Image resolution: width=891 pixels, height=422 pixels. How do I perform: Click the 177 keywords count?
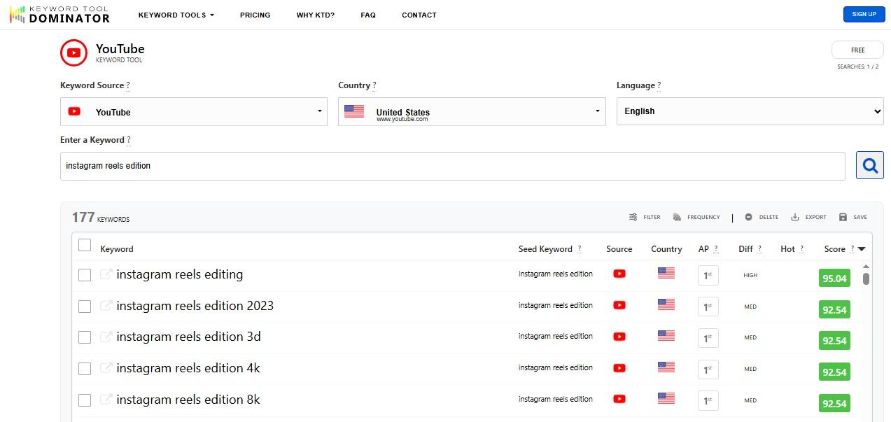[101, 218]
